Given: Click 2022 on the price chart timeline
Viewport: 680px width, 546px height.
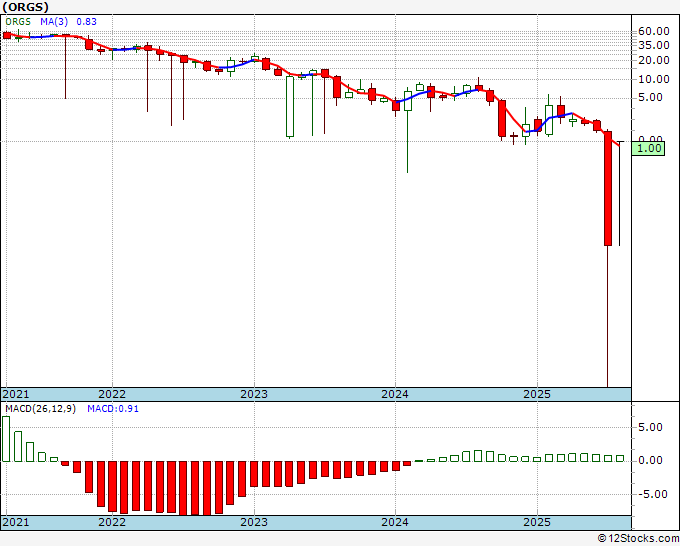Looking at the screenshot, I should pos(112,394).
